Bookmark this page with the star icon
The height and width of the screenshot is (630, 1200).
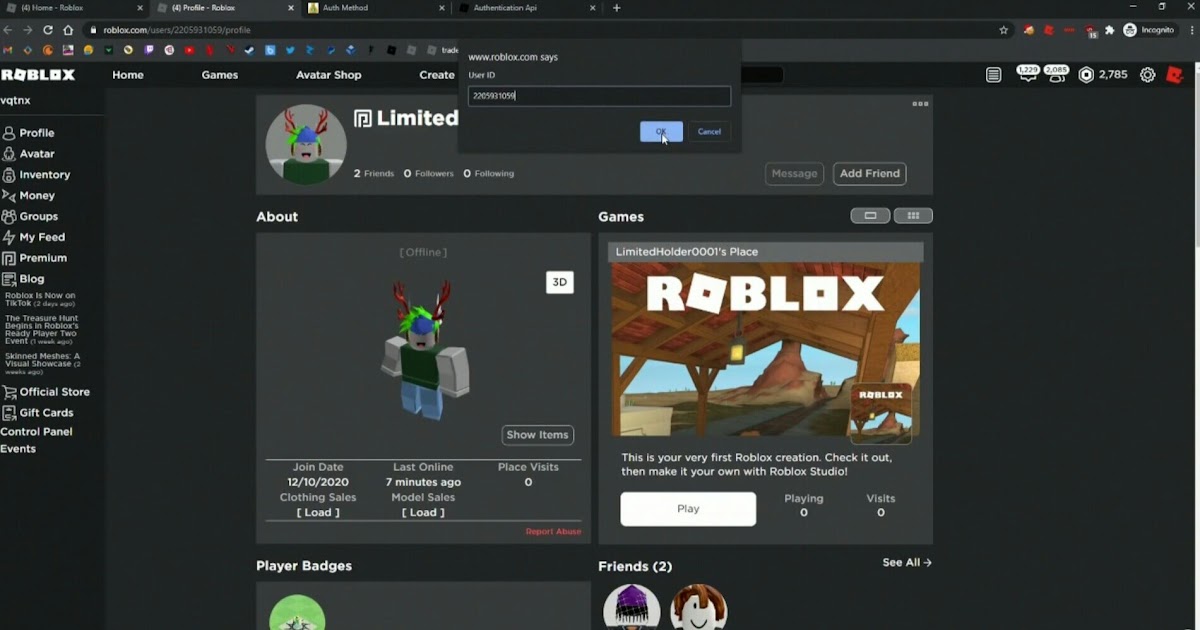1004,30
